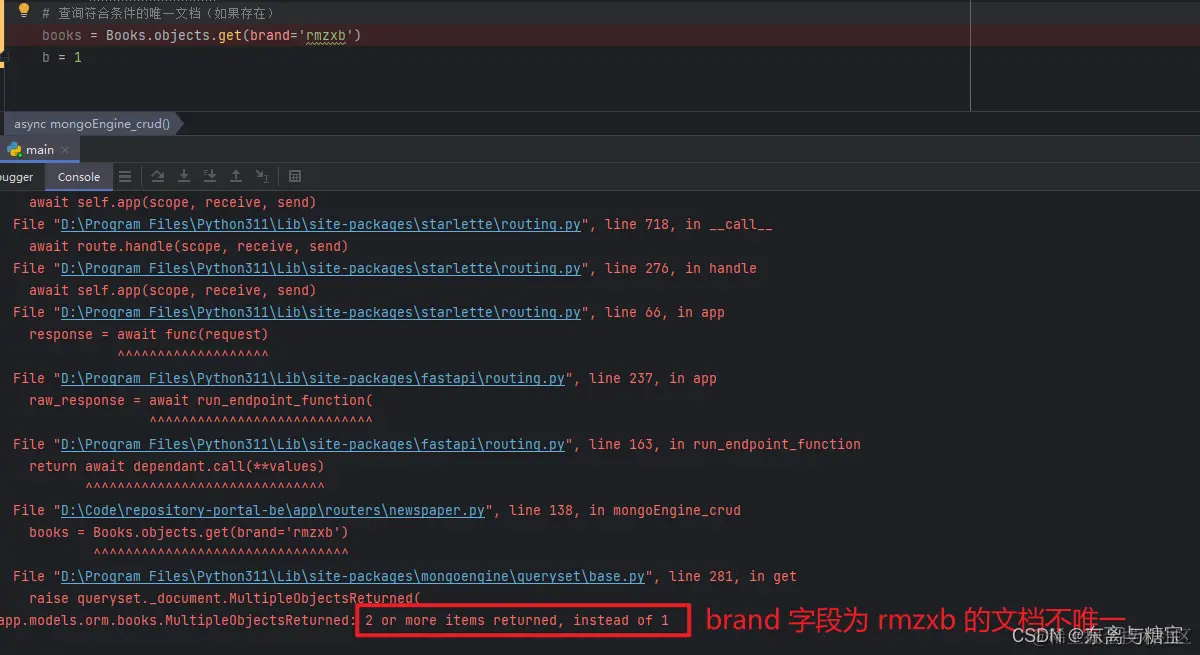Click console text 'return await dependant.call(**values)'

pyautogui.click(x=177, y=466)
